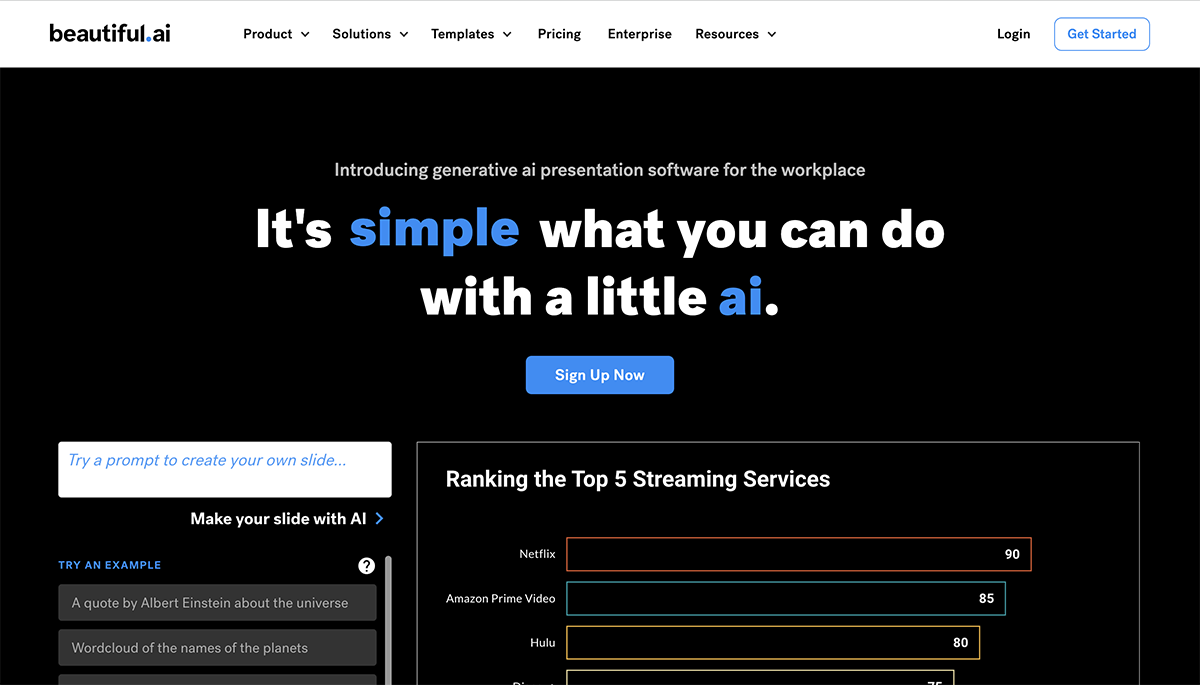This screenshot has width=1200, height=685.
Task: Open the Resources dropdown menu
Action: (735, 34)
